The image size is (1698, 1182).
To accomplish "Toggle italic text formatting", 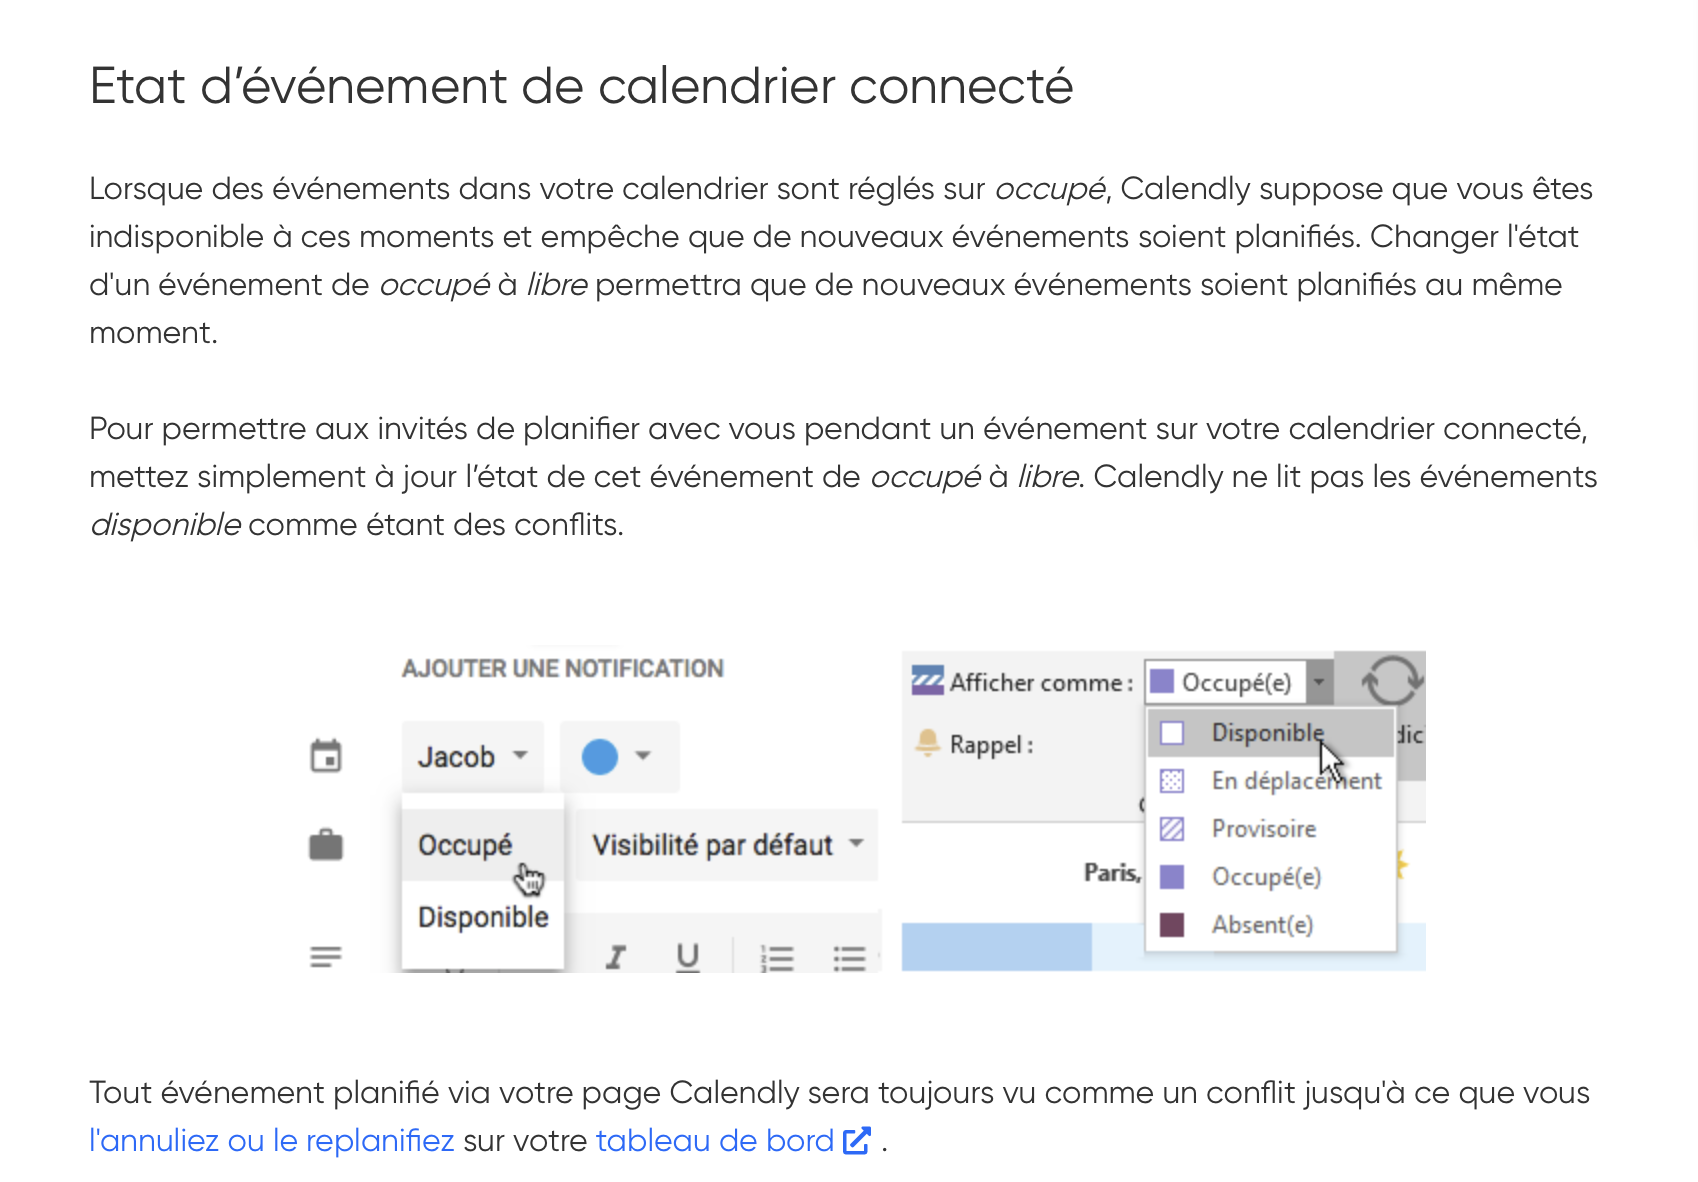I will [616, 957].
